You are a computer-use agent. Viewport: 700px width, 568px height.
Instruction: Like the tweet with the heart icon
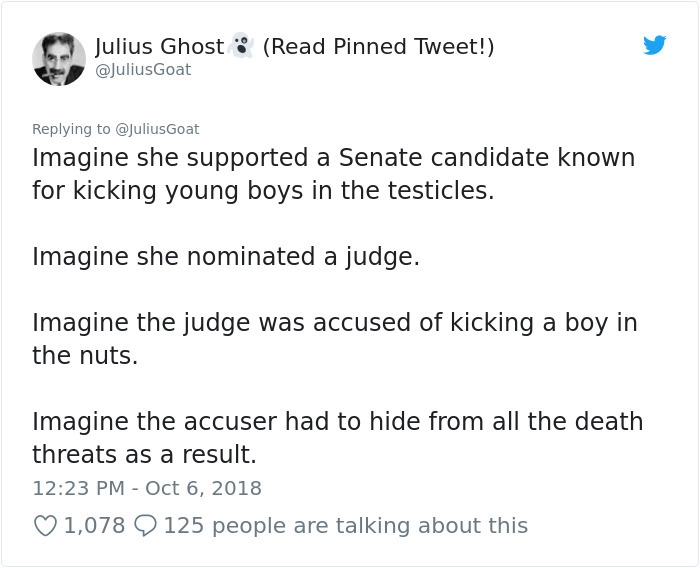(45, 525)
